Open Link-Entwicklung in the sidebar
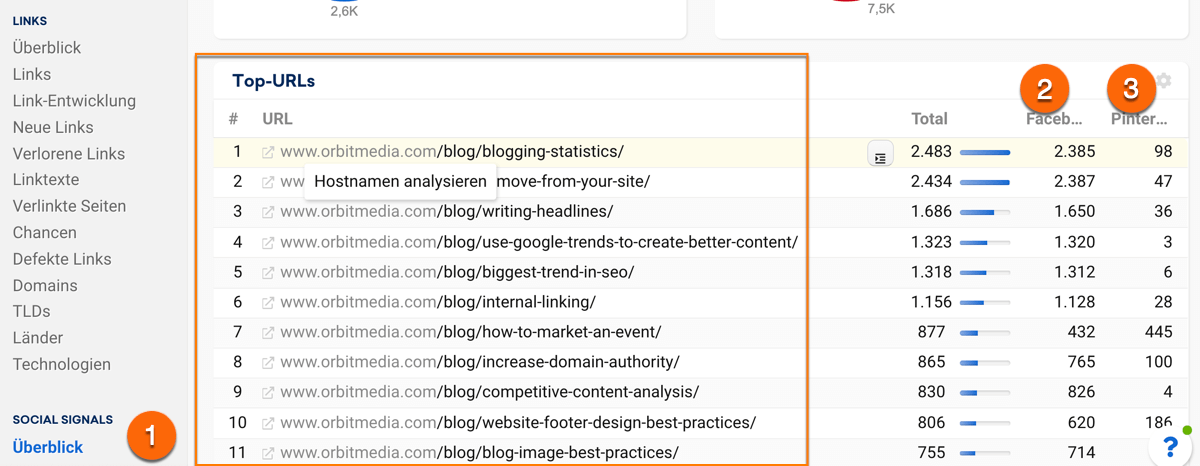1200x466 pixels. pyautogui.click(x=74, y=101)
